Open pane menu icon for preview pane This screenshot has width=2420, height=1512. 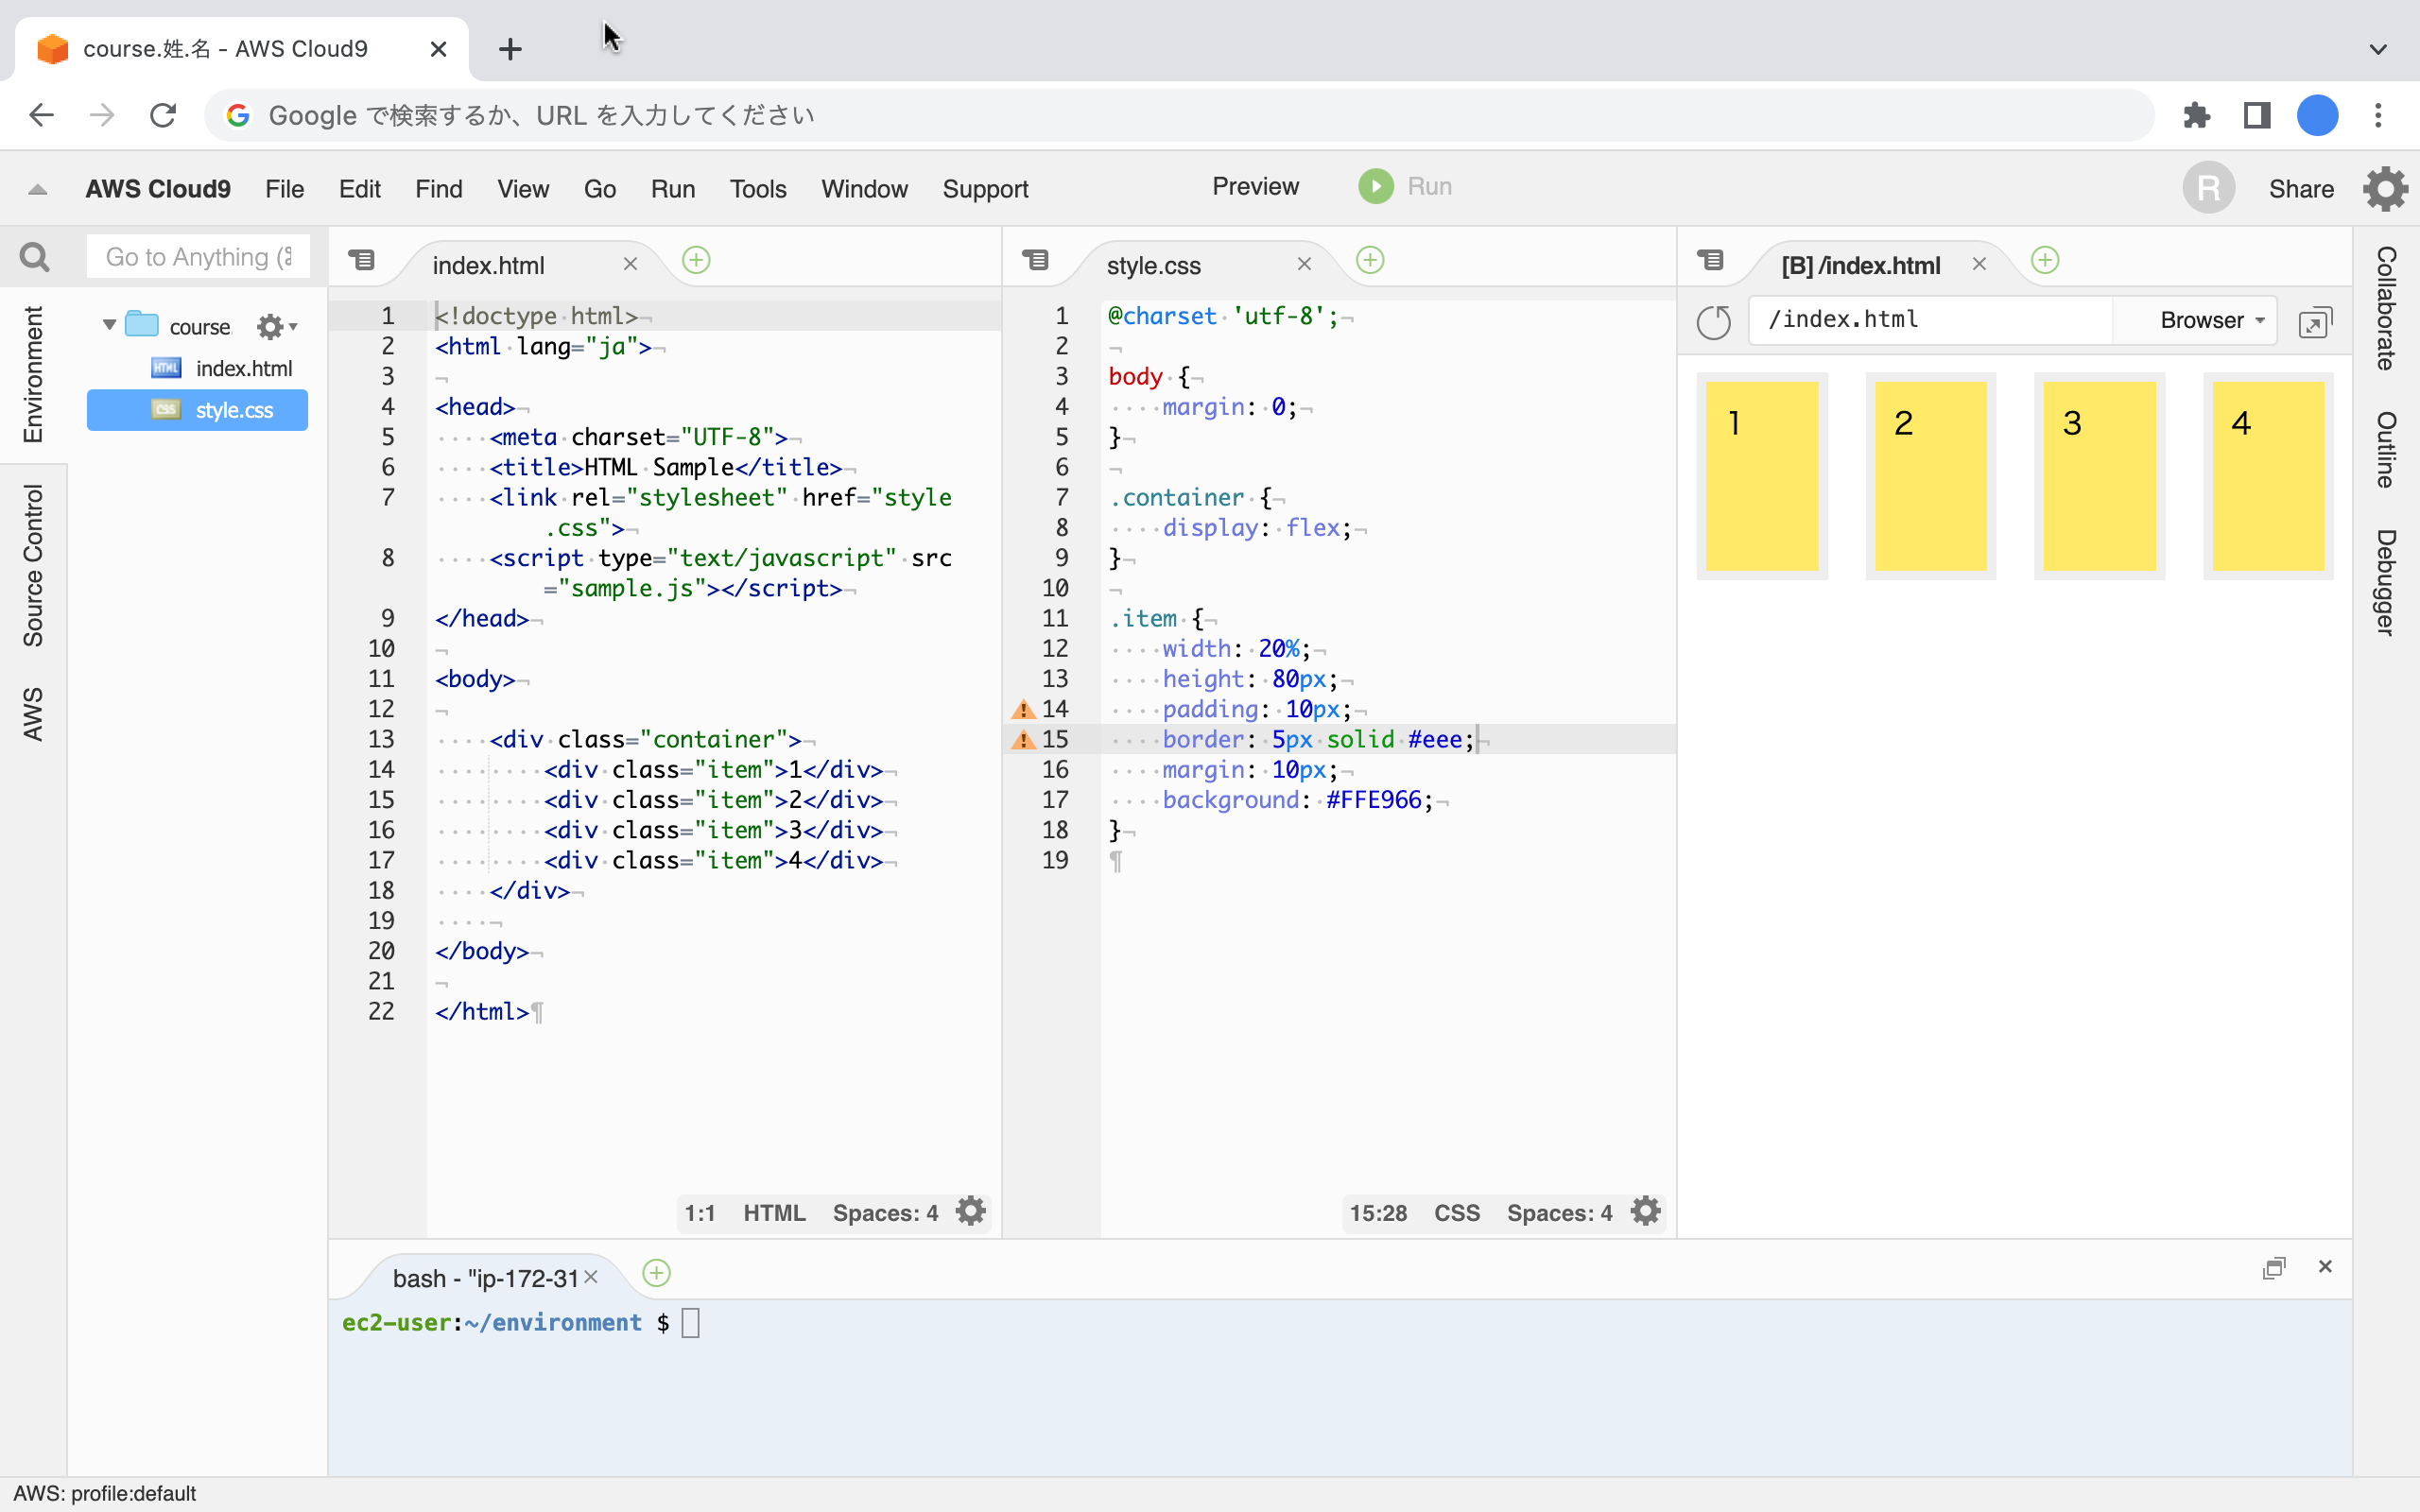coord(1710,260)
